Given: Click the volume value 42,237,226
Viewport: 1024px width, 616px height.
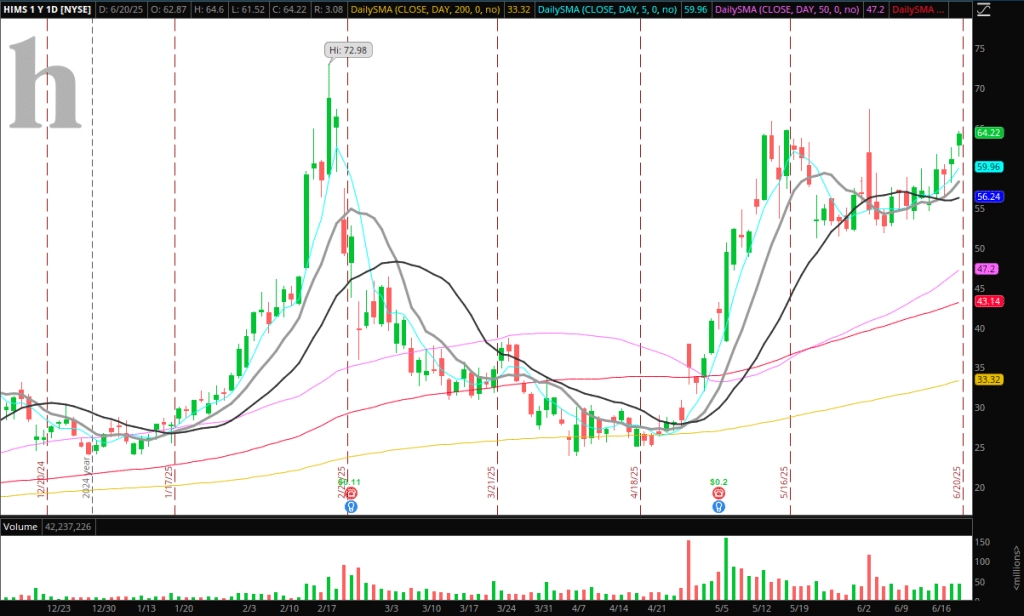Looking at the screenshot, I should click(68, 527).
